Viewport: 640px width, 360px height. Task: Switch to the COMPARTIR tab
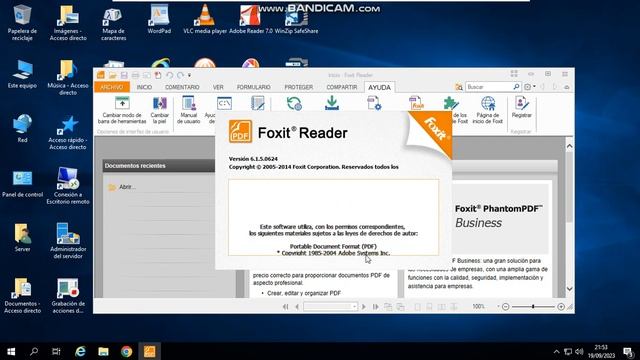pos(342,87)
